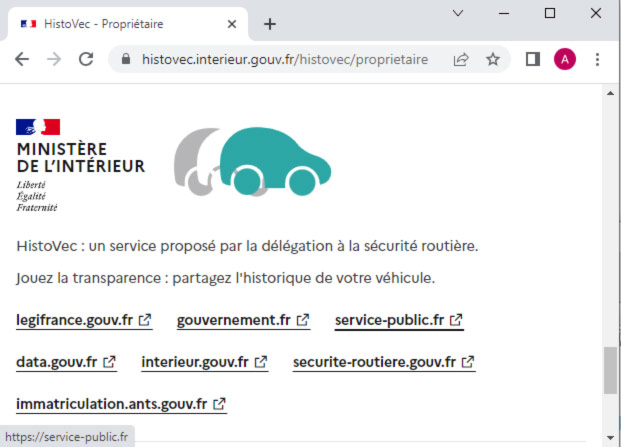Expand the tab search chevron
The height and width of the screenshot is (447, 621).
(458, 13)
